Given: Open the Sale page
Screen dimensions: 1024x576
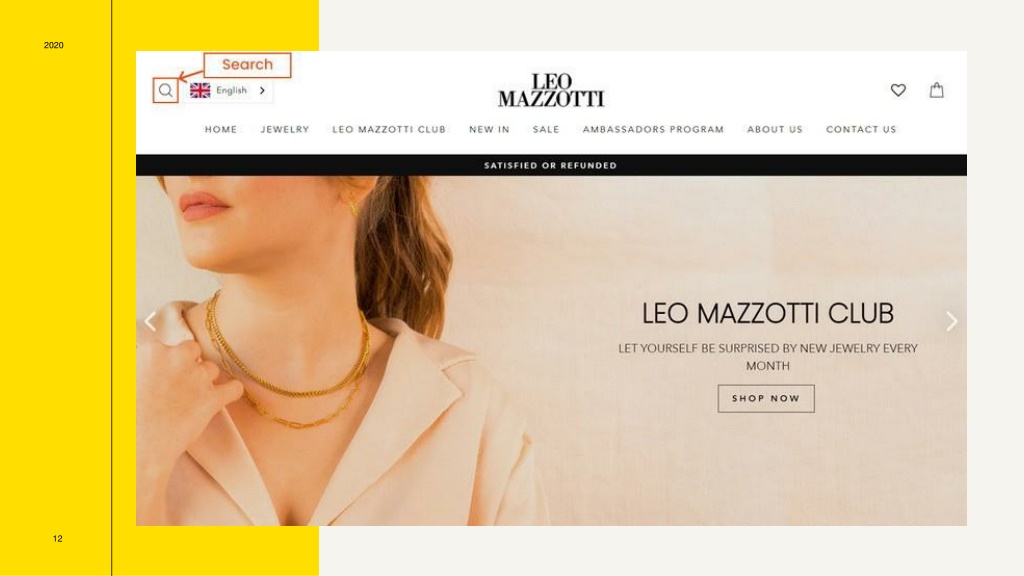Looking at the screenshot, I should click(x=546, y=129).
